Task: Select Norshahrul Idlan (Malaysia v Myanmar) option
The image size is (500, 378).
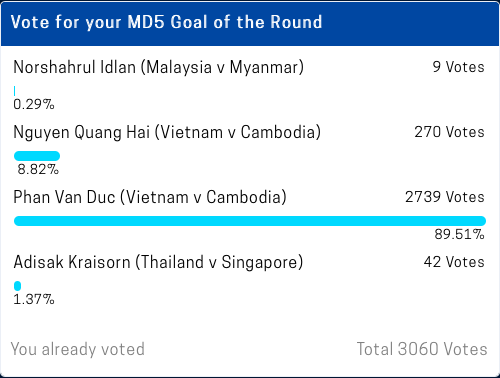Action: 159,68
